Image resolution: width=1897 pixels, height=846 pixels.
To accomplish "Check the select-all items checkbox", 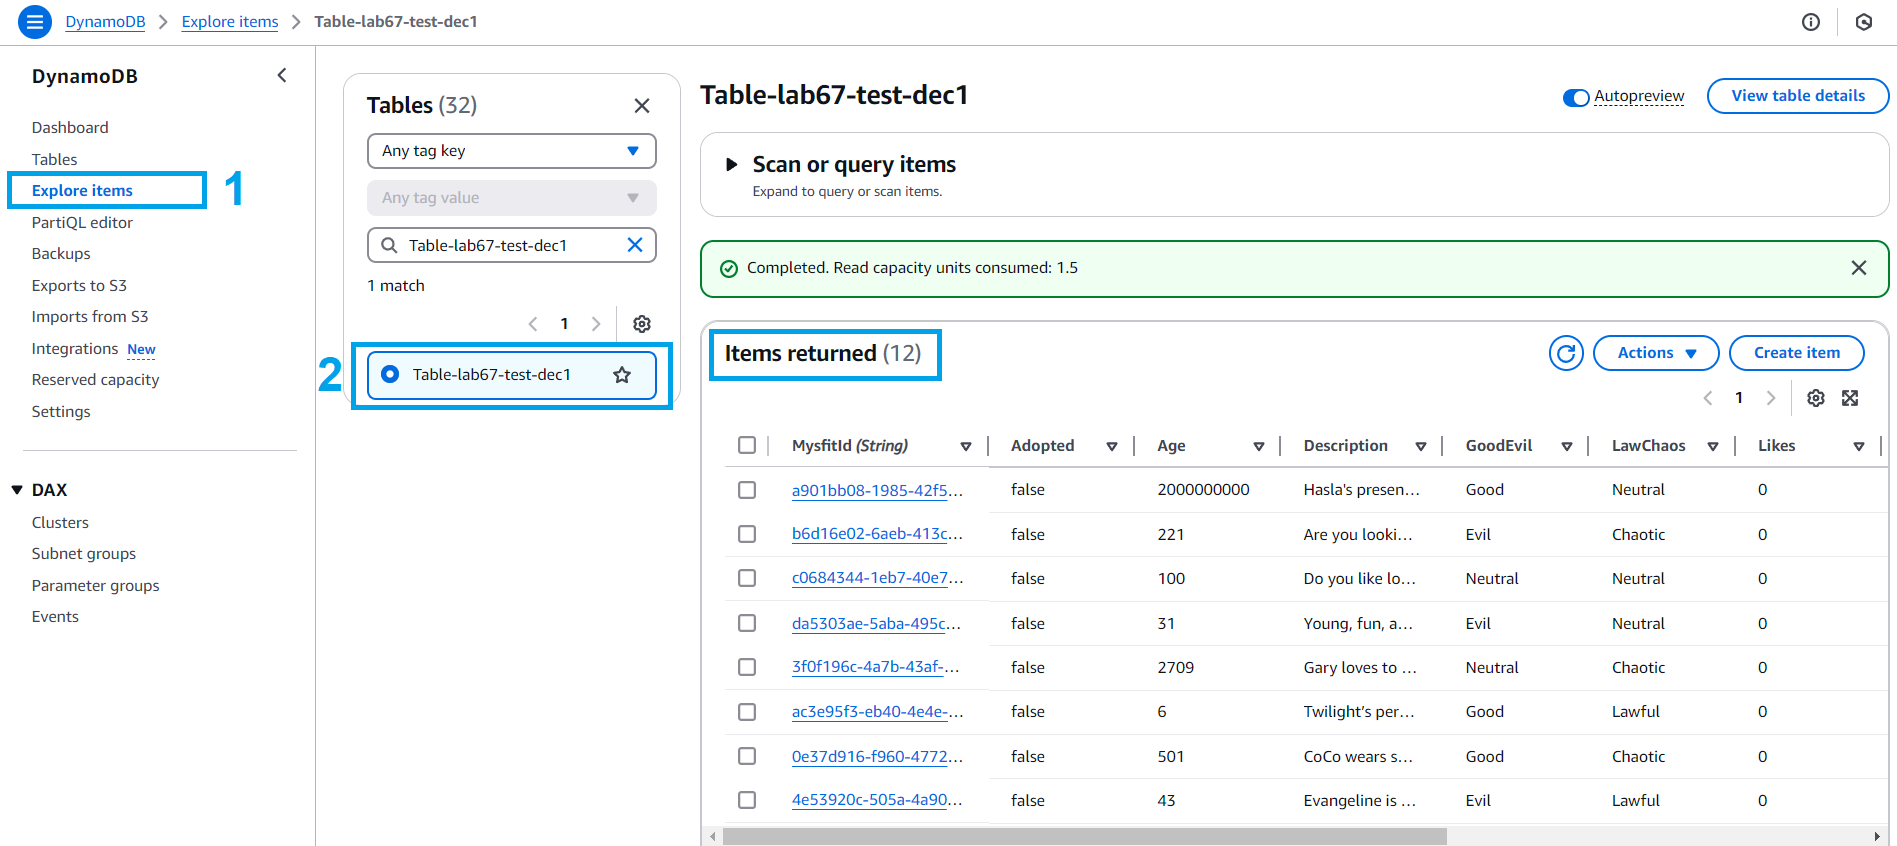I will tap(747, 445).
